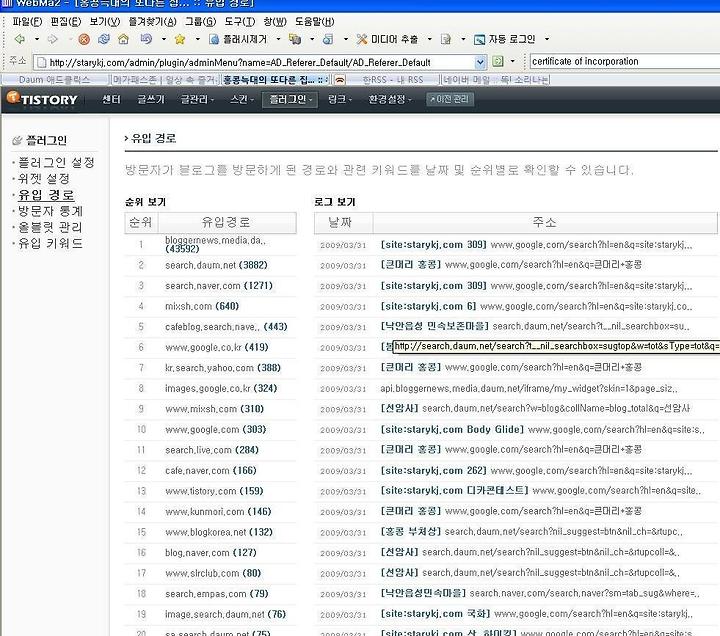Viewport: 720px width, 636px height.
Task: Open the 창(W) menu
Action: point(275,22)
